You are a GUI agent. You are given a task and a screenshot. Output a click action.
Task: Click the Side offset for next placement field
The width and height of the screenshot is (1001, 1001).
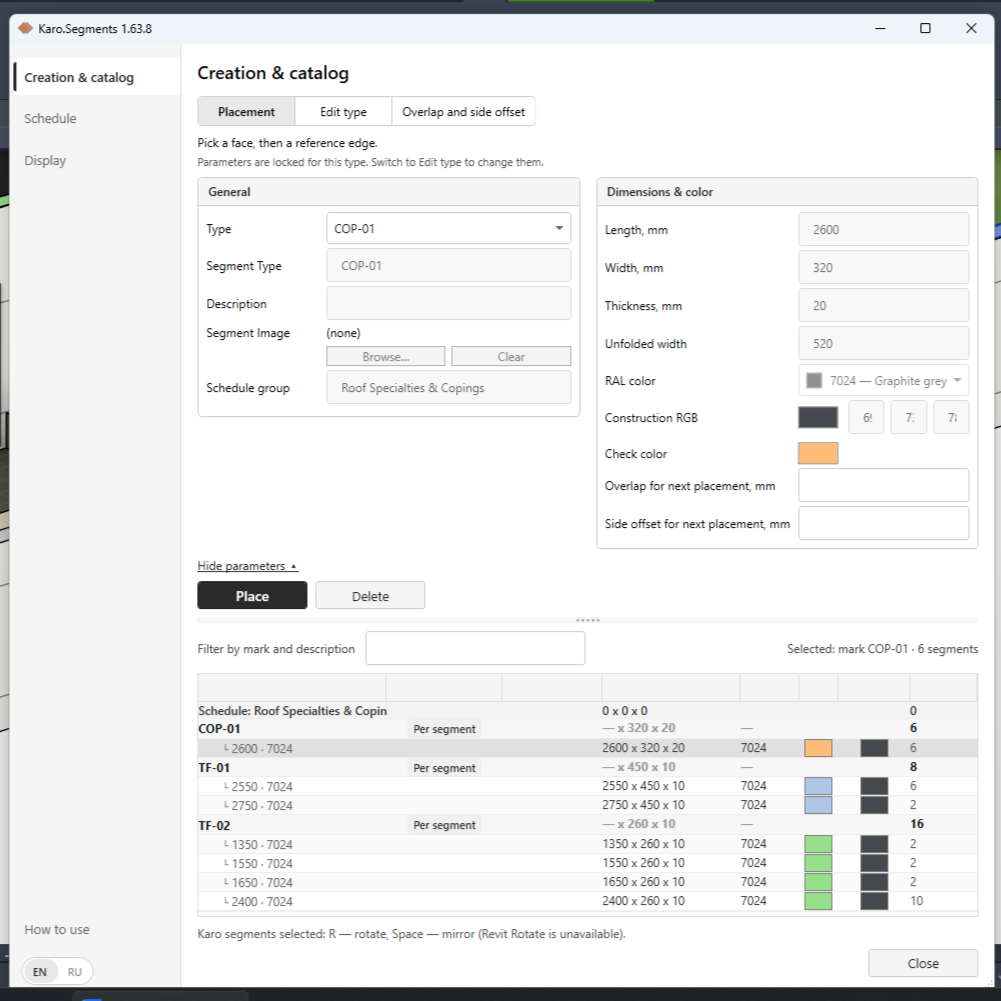(x=884, y=523)
